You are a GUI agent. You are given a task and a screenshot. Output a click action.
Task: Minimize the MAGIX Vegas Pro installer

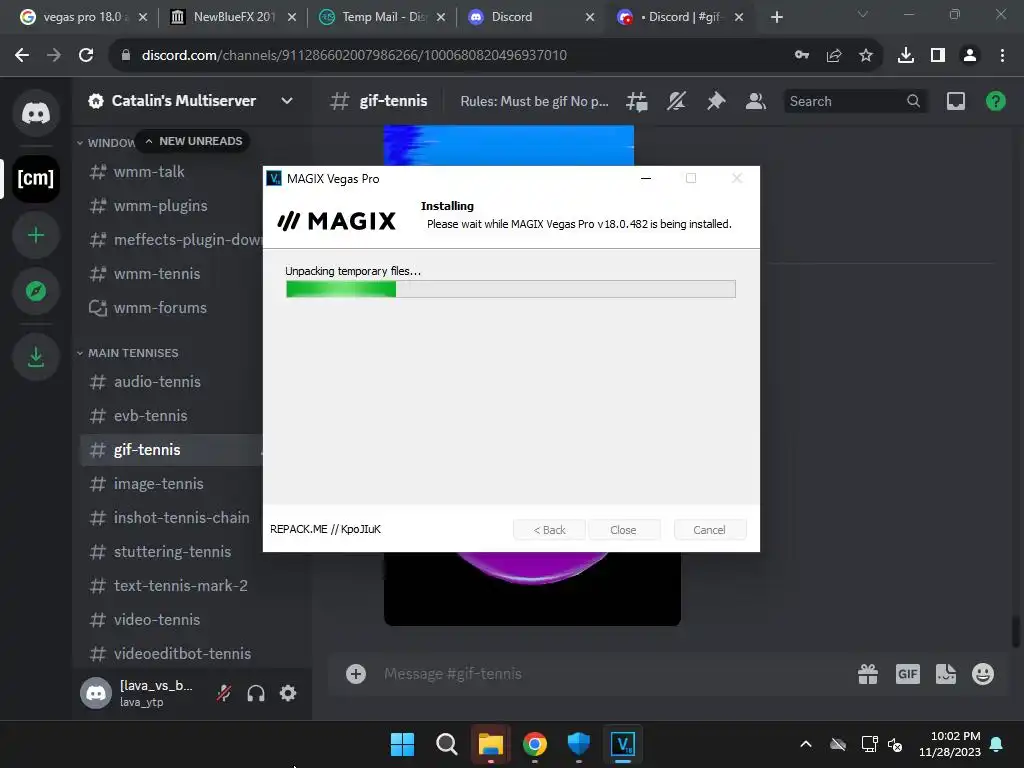tap(646, 178)
